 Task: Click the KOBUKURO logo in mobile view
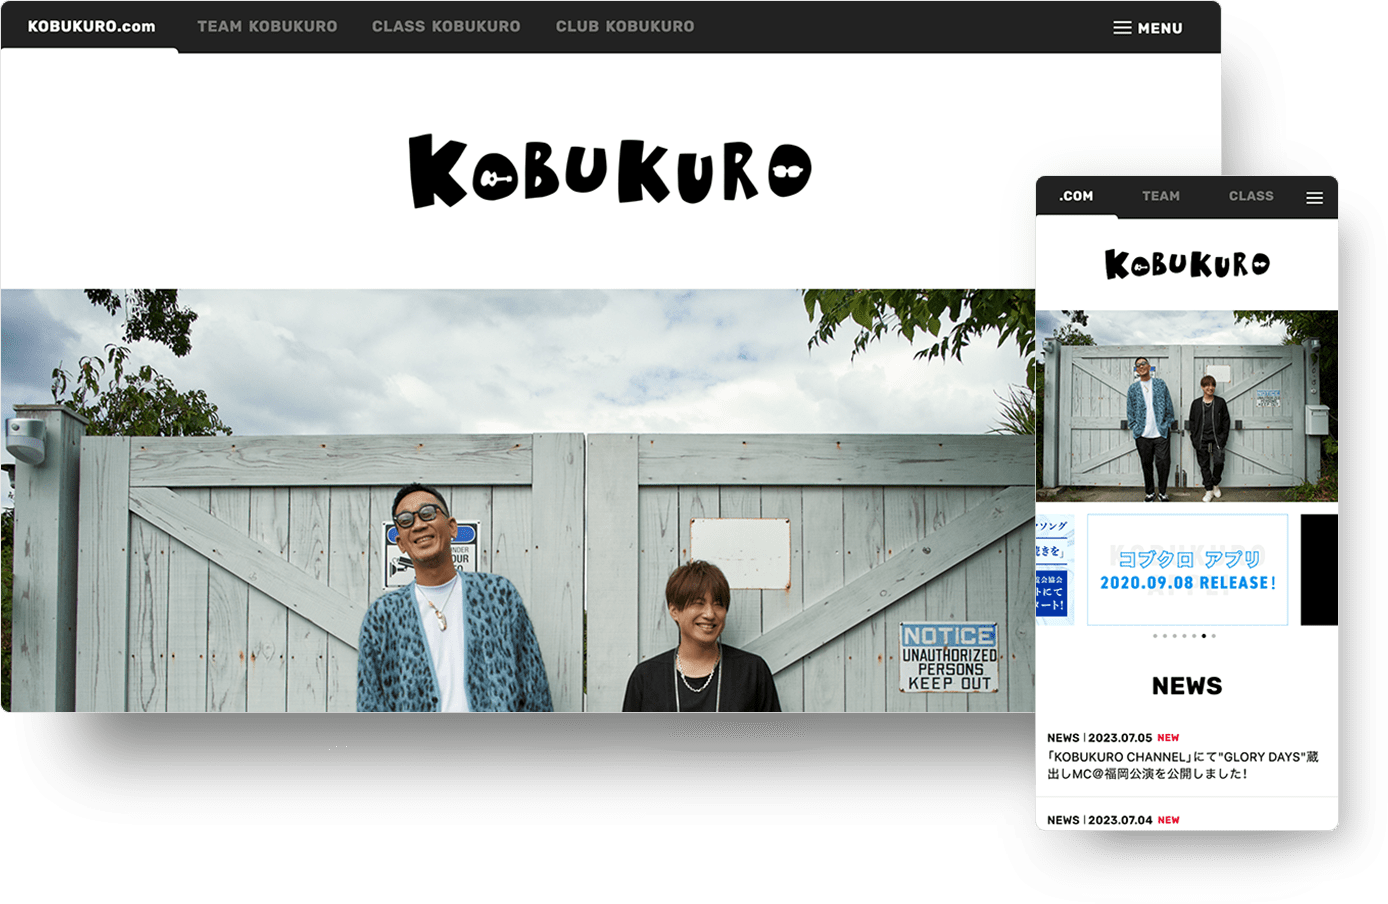click(x=1187, y=264)
